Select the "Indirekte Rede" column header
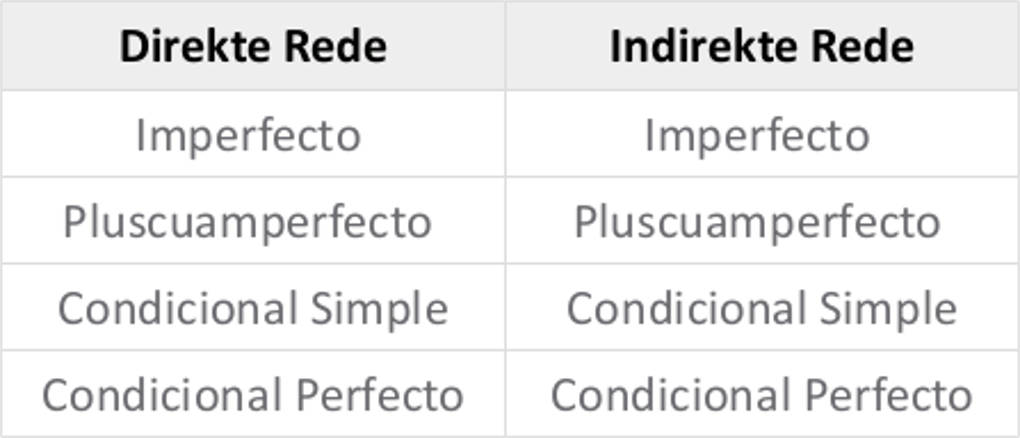This screenshot has width=1020, height=438. tap(761, 47)
